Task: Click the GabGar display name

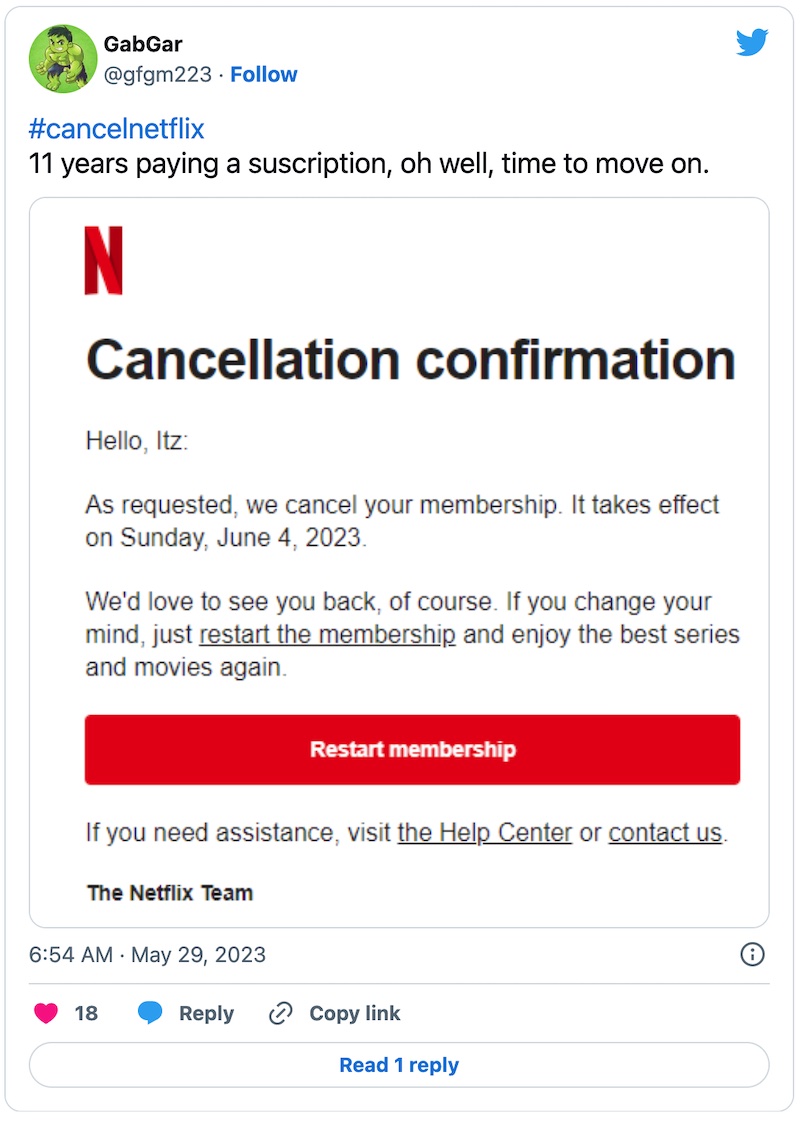Action: pos(143,45)
